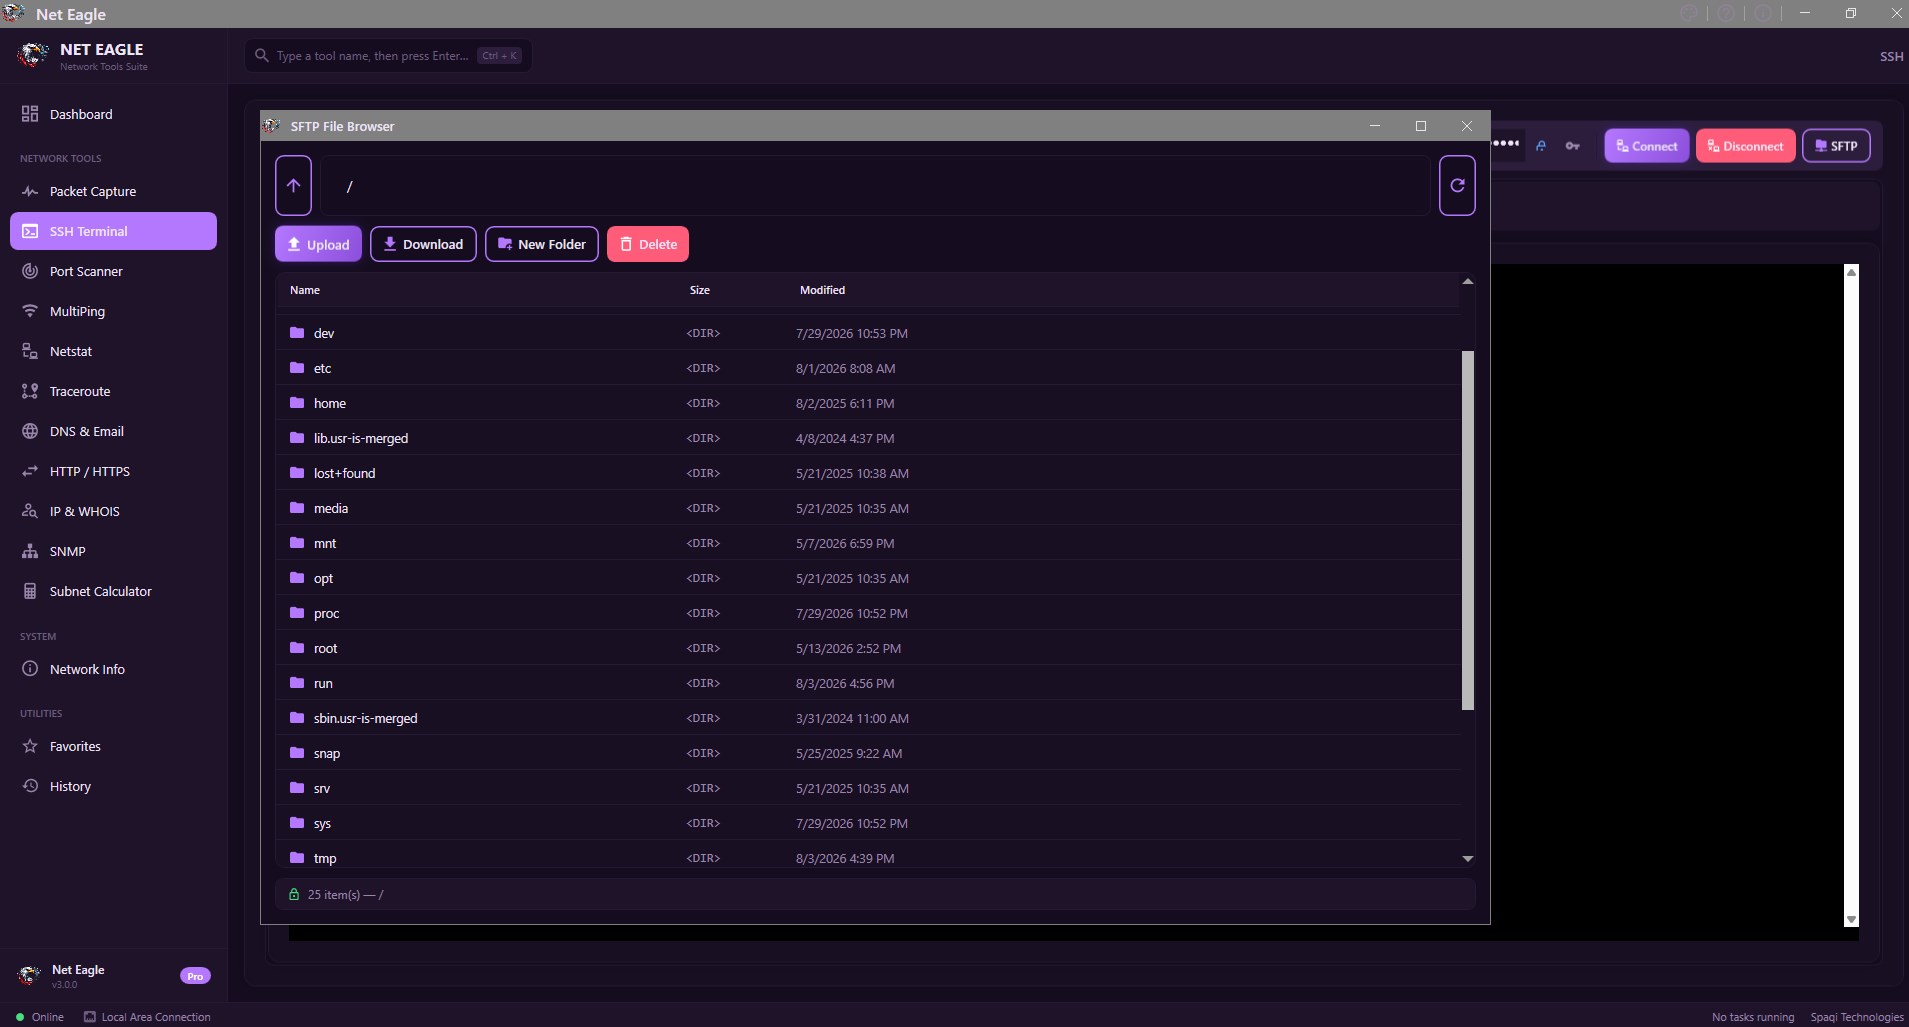Viewport: 1909px width, 1027px height.
Task: Click the file list scrollbar thumb
Action: click(1468, 530)
